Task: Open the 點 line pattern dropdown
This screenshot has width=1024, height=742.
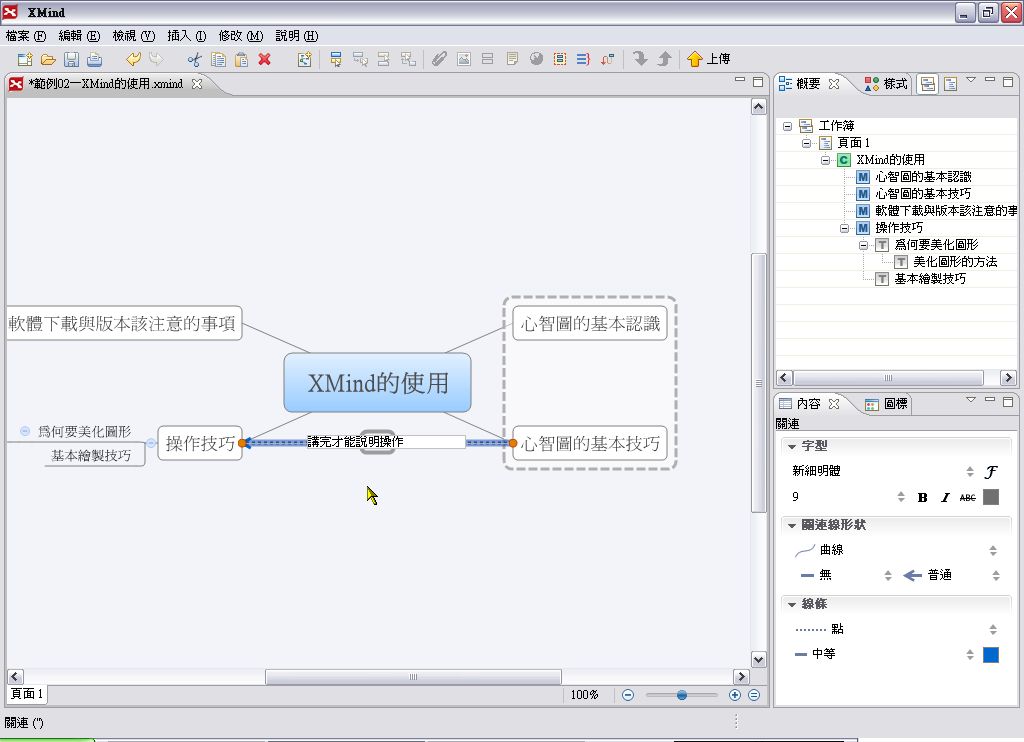Action: [x=993, y=630]
